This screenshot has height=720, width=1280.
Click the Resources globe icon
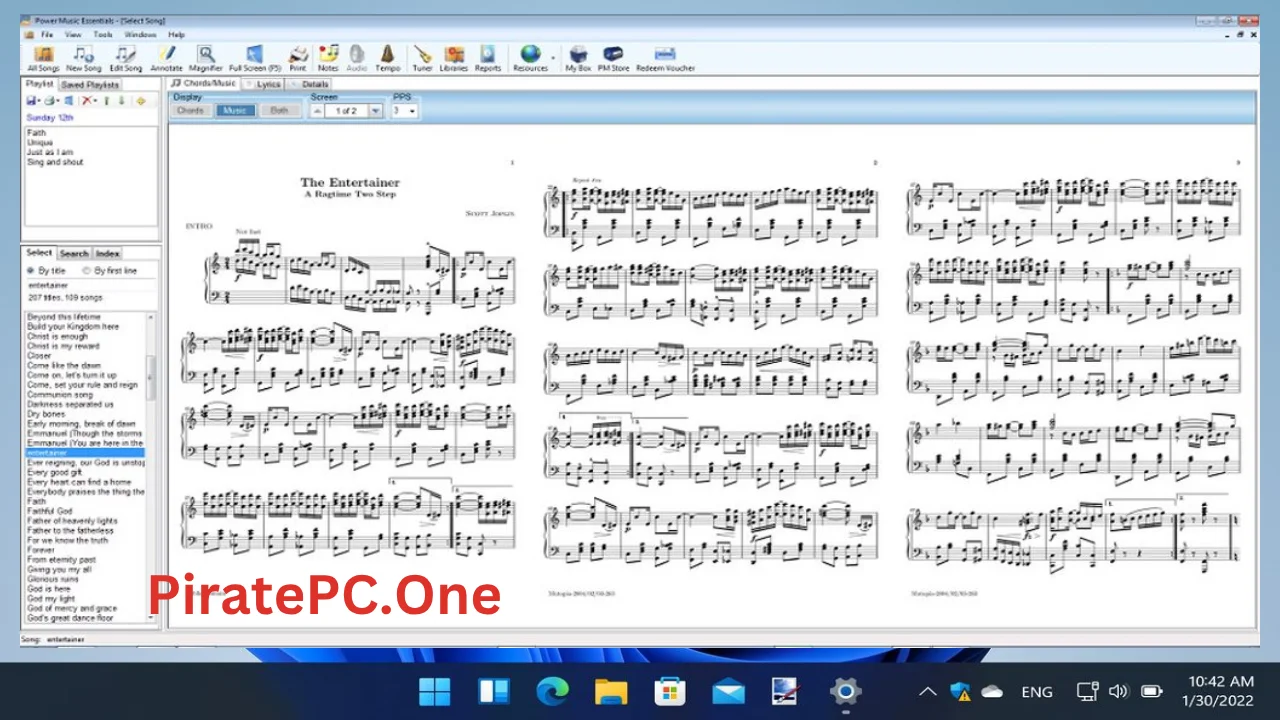coord(531,58)
